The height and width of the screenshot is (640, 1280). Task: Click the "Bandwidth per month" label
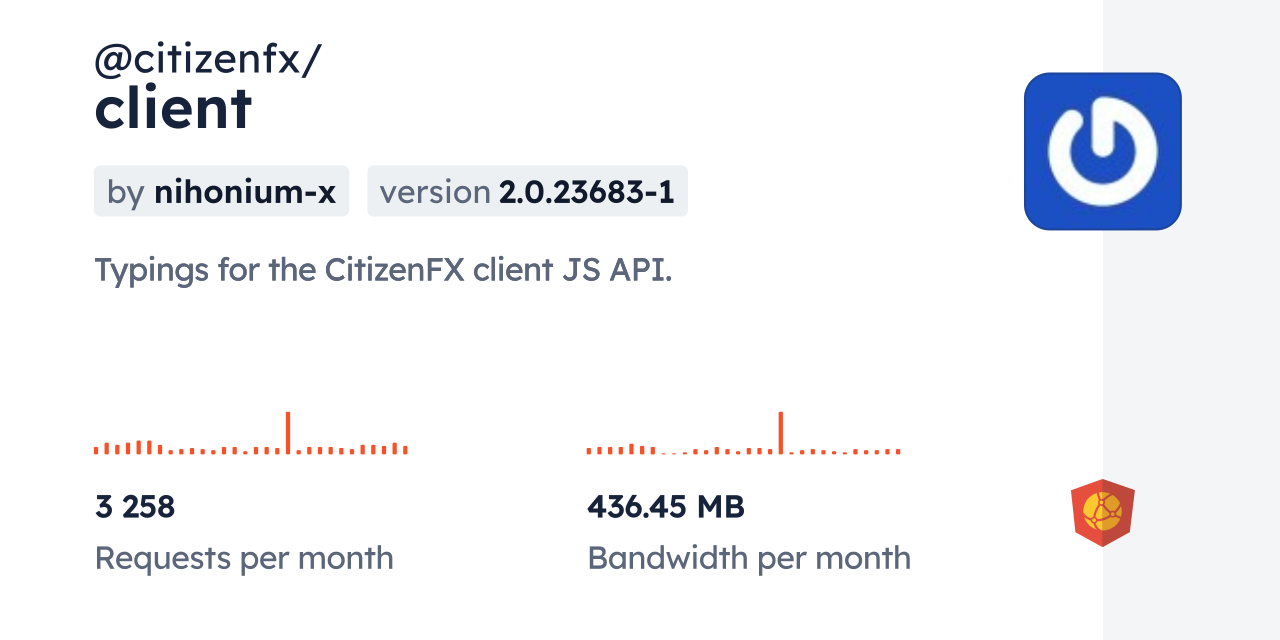tap(748, 558)
